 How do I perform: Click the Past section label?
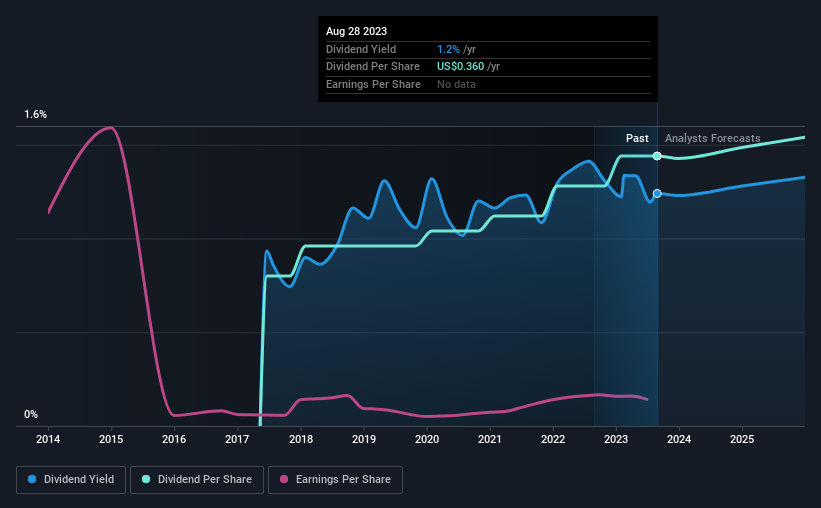click(637, 138)
